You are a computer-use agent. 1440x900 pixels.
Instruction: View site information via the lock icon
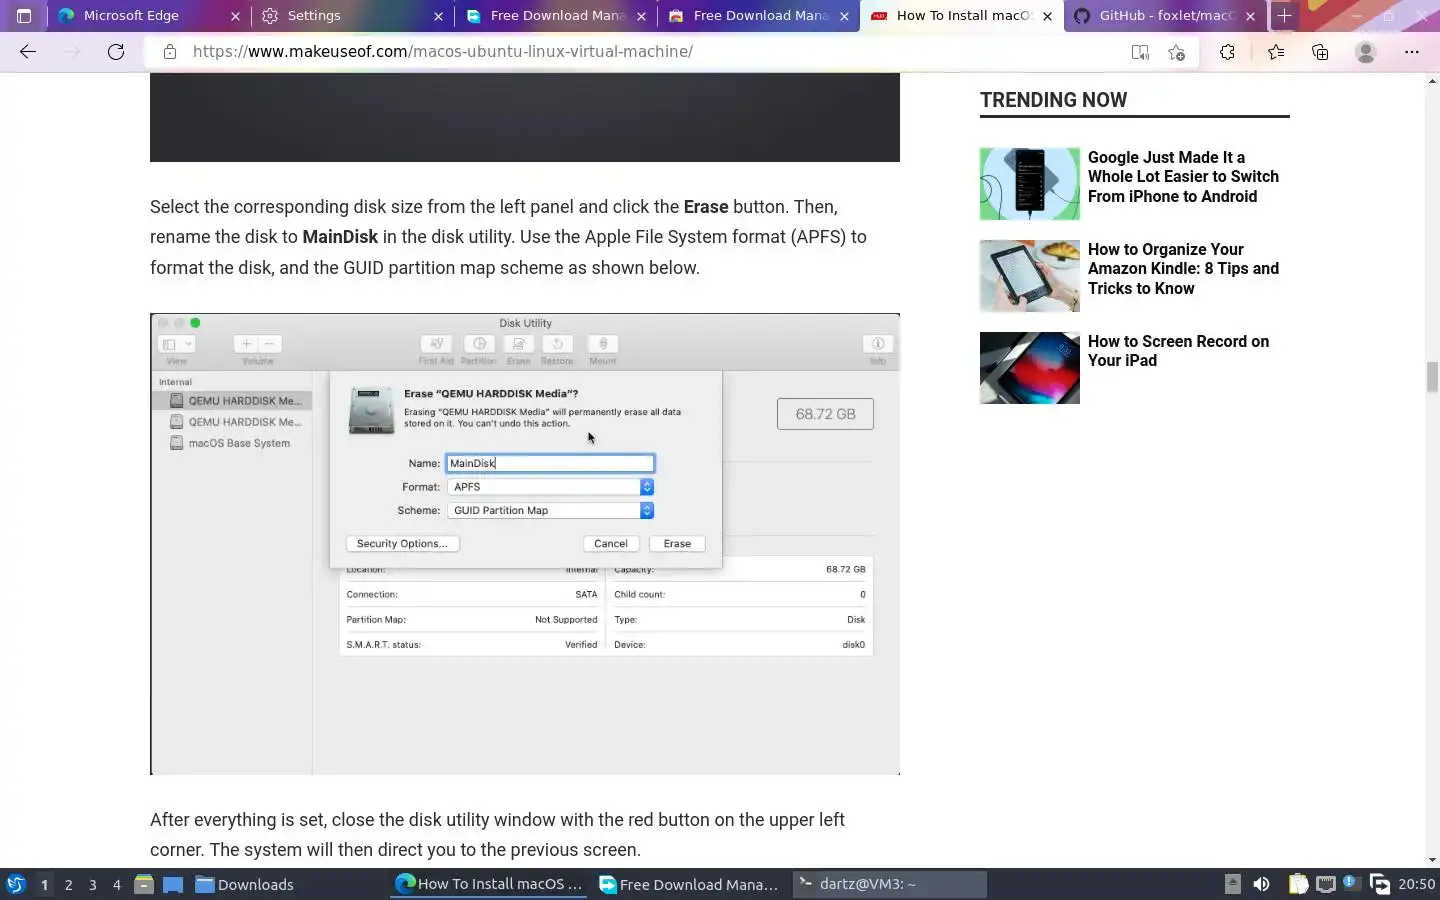click(170, 52)
